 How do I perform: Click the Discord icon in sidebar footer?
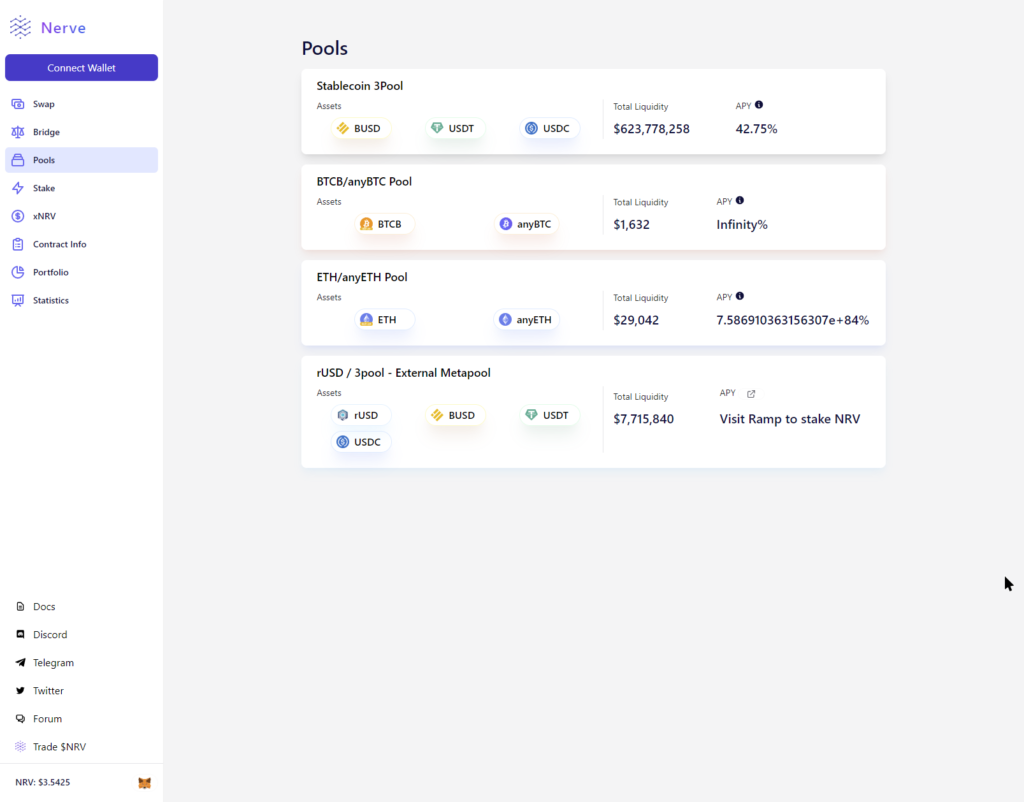click(20, 634)
